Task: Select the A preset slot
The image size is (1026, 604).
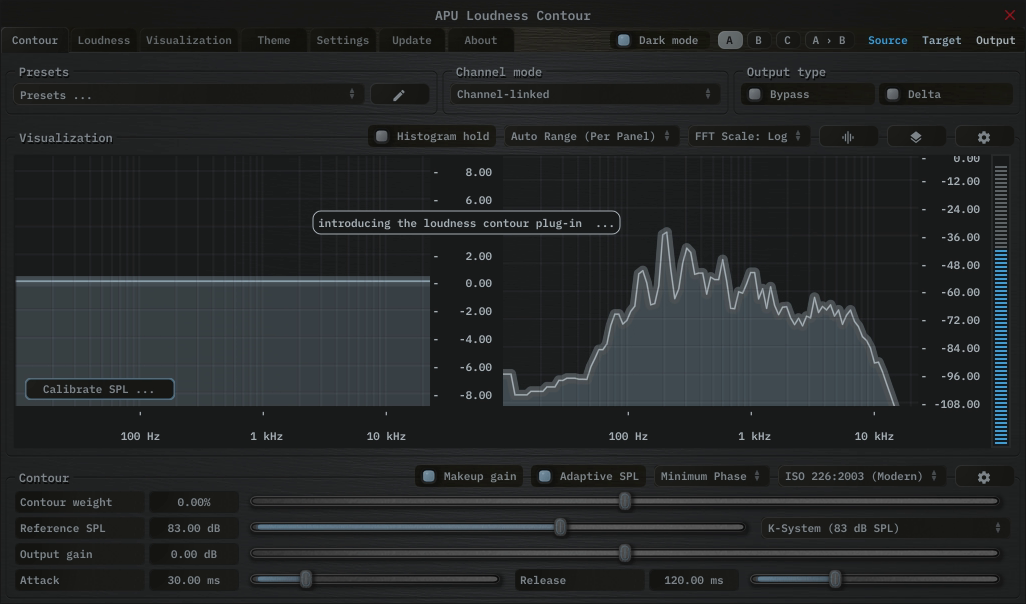Action: click(x=729, y=40)
